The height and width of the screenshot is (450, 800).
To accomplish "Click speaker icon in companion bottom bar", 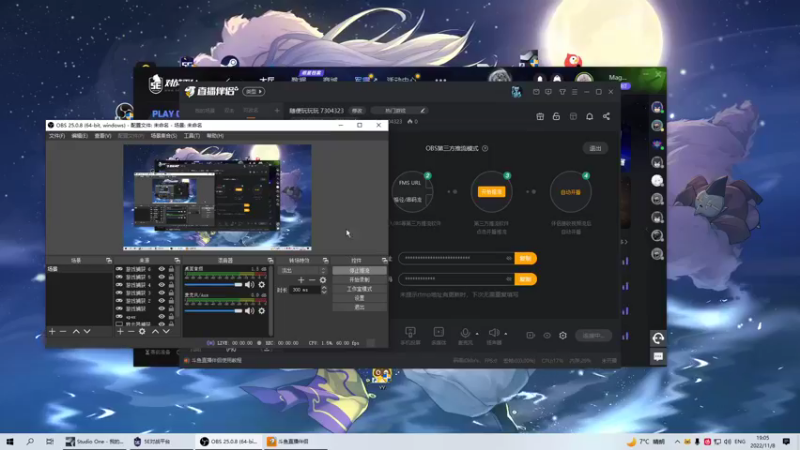I will (x=494, y=333).
